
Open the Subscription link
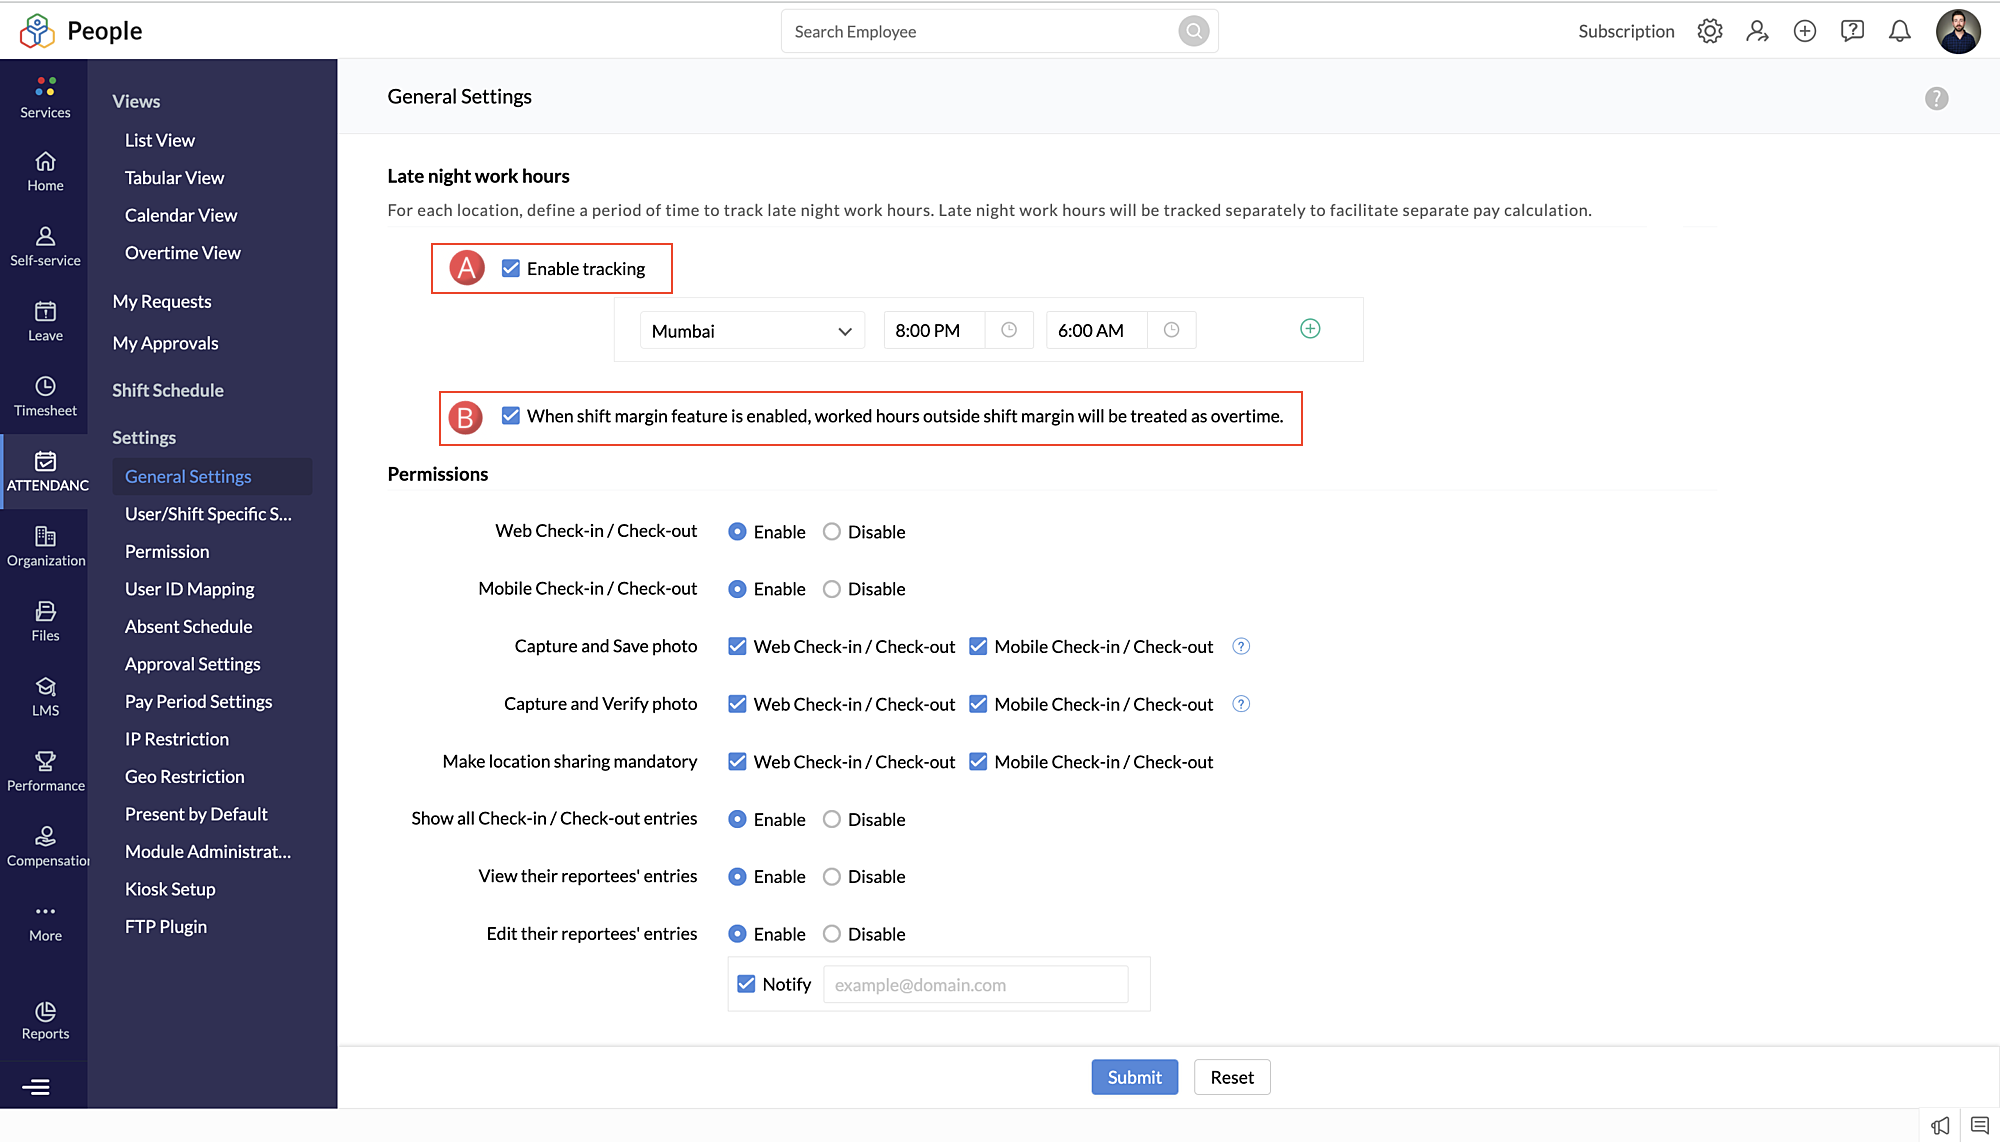coord(1626,31)
